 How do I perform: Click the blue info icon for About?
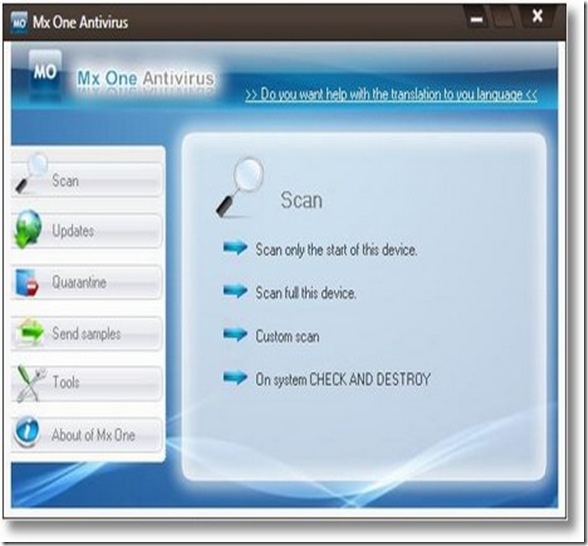(x=27, y=432)
